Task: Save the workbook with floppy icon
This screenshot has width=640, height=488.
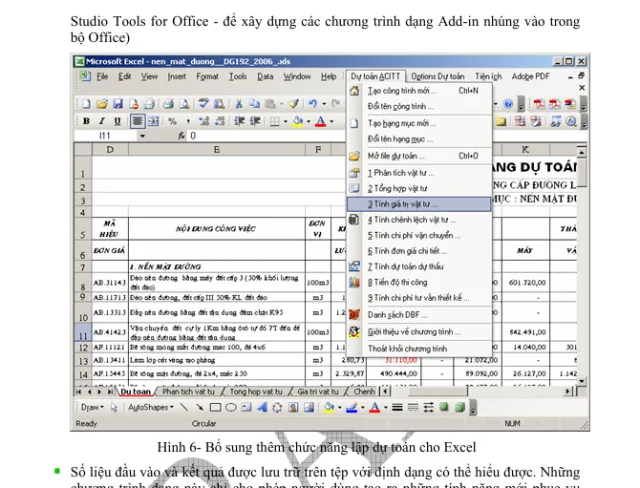Action: [118, 104]
